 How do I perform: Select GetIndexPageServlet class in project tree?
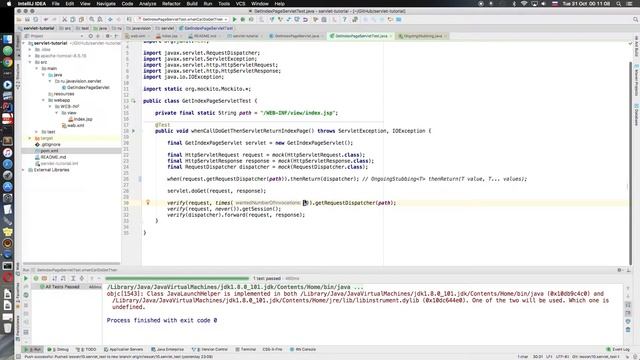pyautogui.click(x=88, y=88)
